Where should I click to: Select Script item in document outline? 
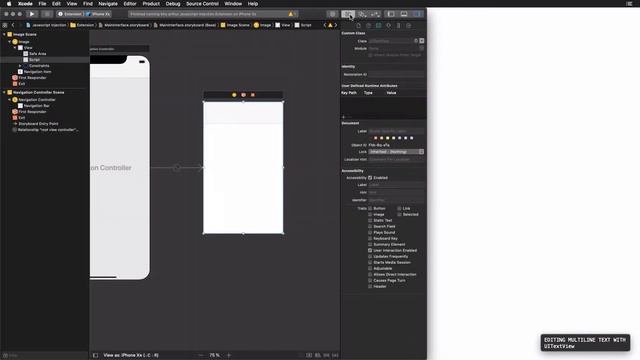[34, 60]
